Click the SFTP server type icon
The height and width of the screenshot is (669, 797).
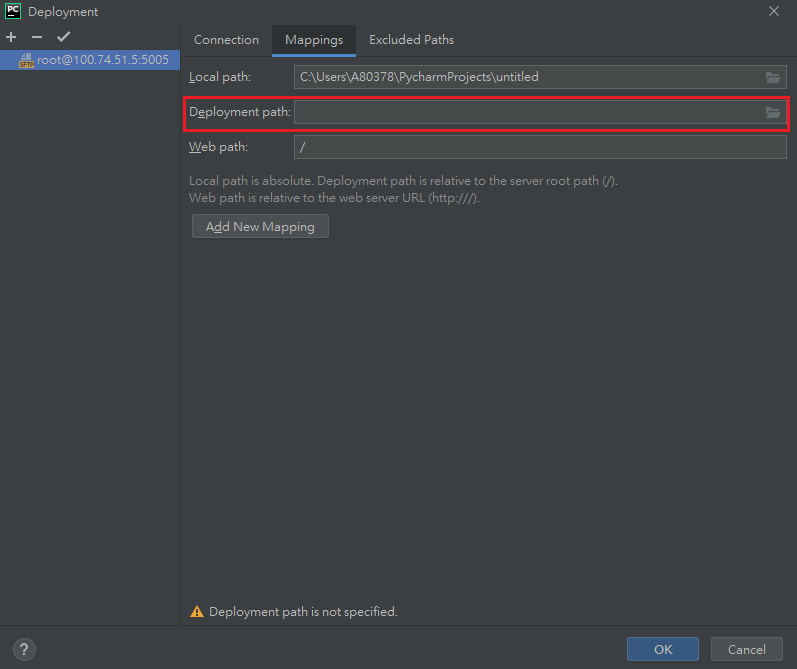(x=26, y=60)
